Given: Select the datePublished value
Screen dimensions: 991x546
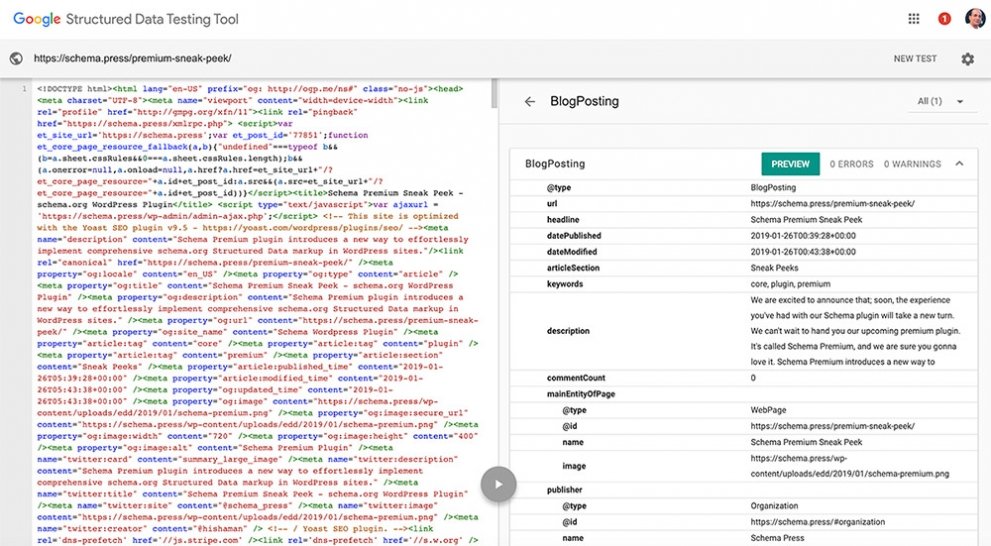Looking at the screenshot, I should 803,236.
